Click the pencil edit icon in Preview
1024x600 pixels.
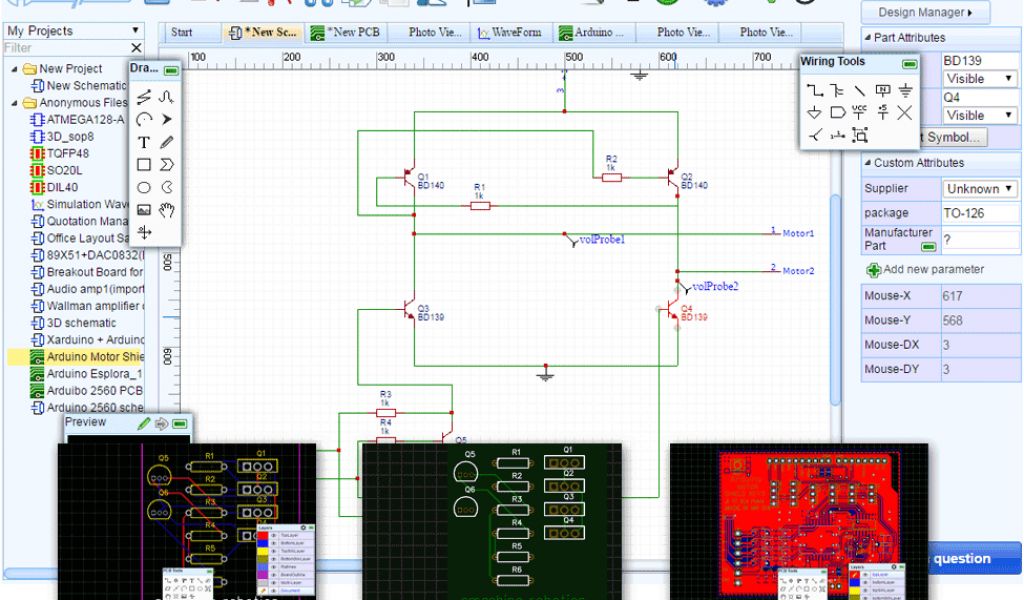(144, 423)
